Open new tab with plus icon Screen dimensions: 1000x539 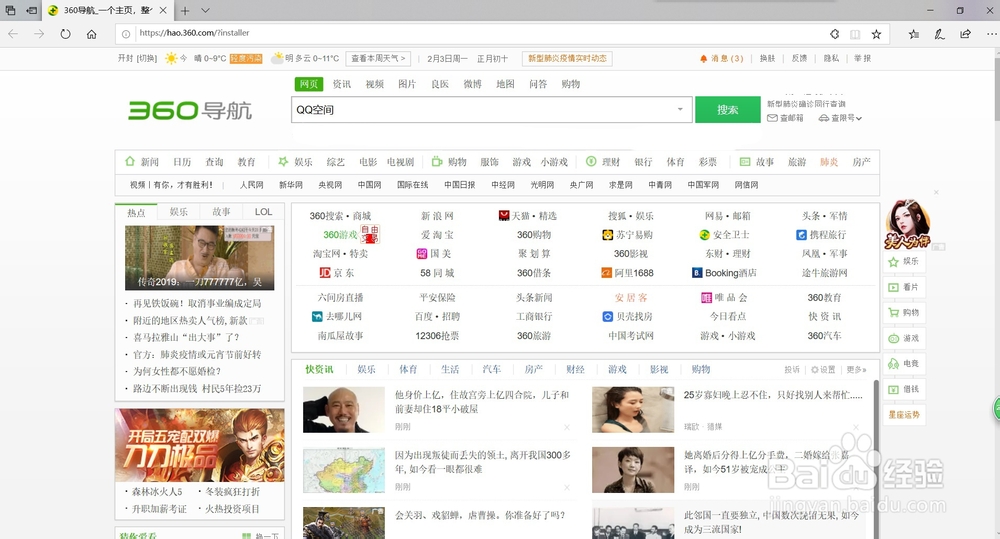click(185, 10)
